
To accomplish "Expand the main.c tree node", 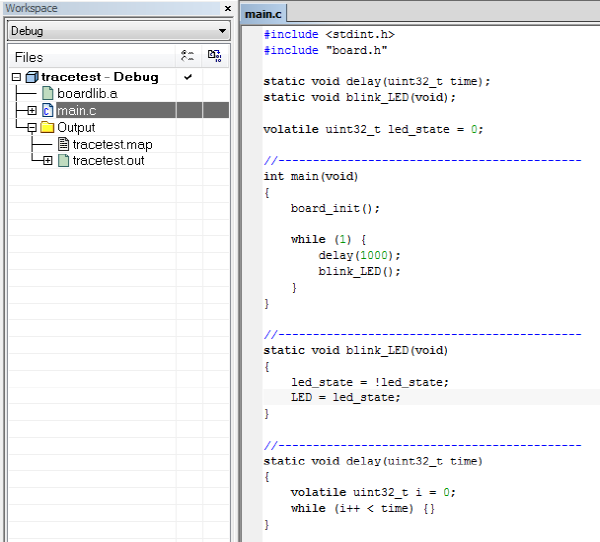I will click(x=32, y=110).
